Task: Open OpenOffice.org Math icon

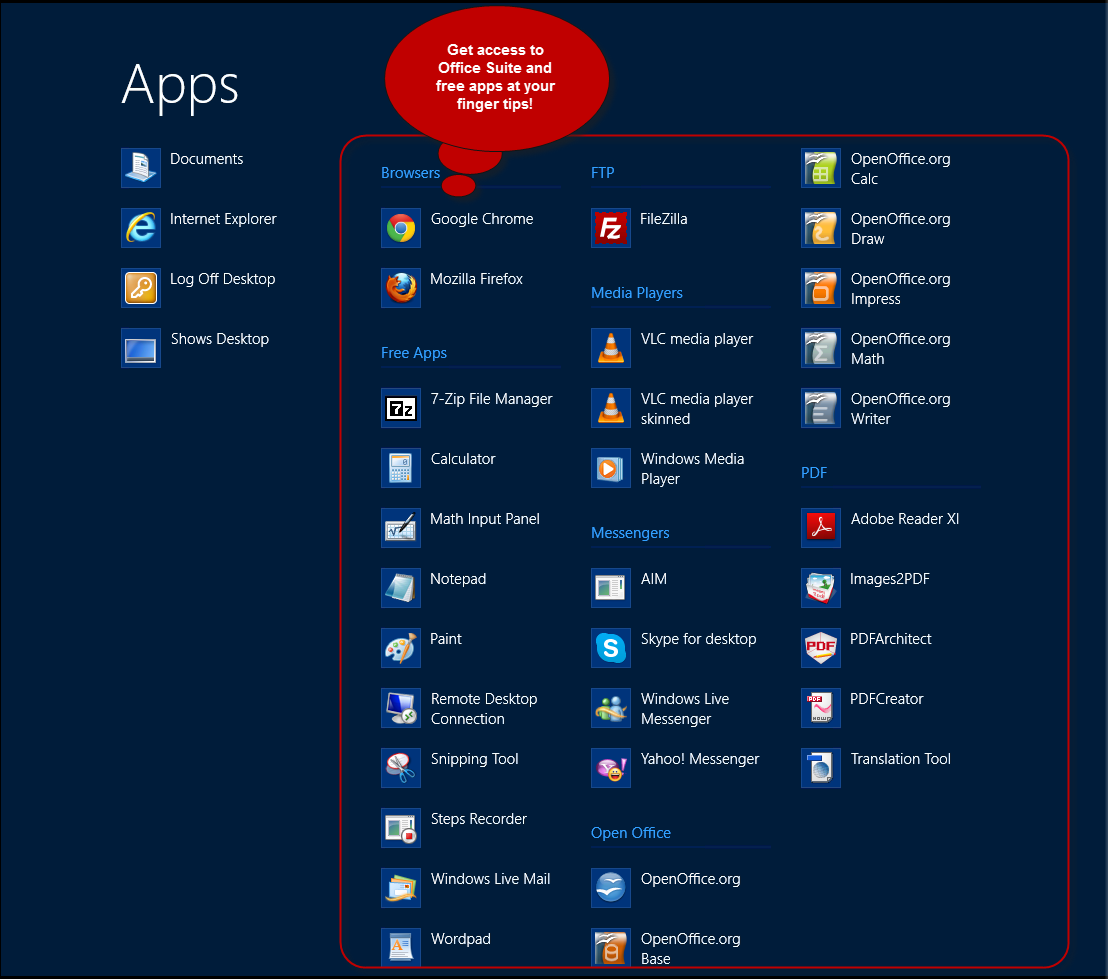Action: (x=820, y=348)
